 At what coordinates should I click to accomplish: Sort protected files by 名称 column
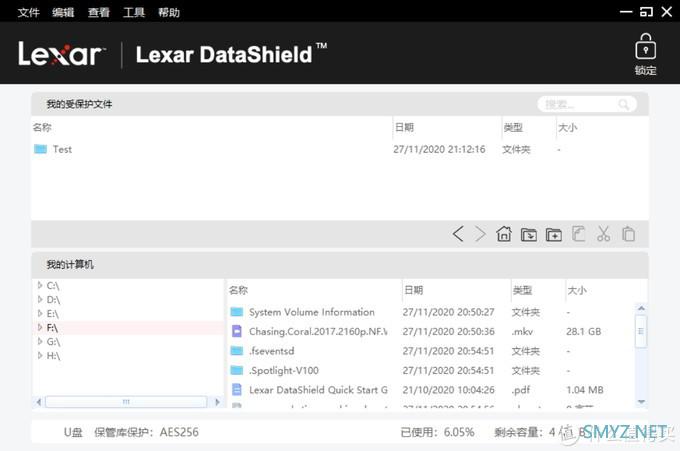click(42, 127)
